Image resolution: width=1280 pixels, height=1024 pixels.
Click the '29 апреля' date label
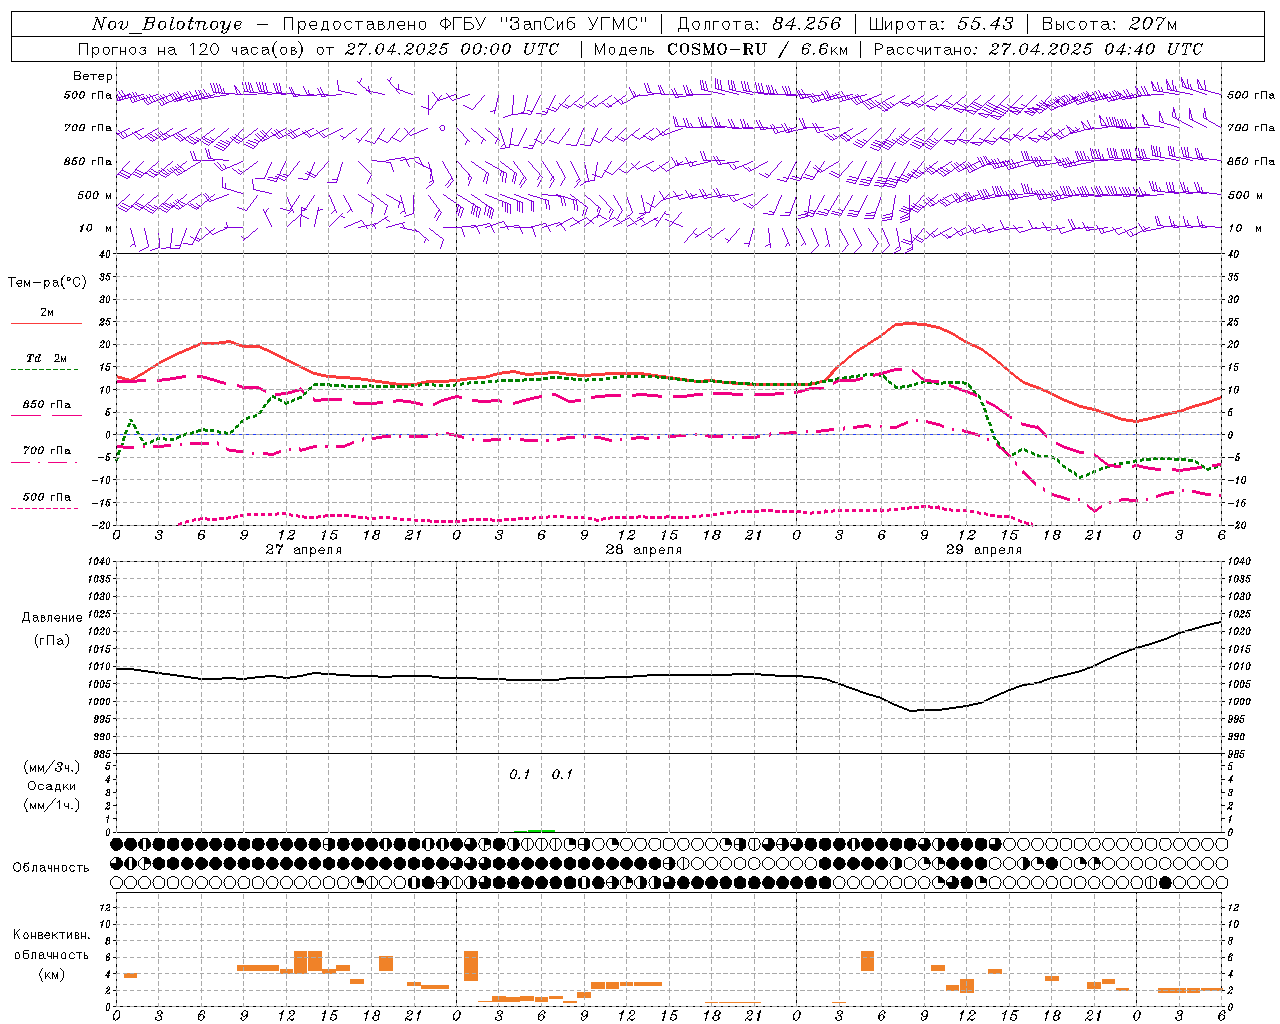point(983,550)
